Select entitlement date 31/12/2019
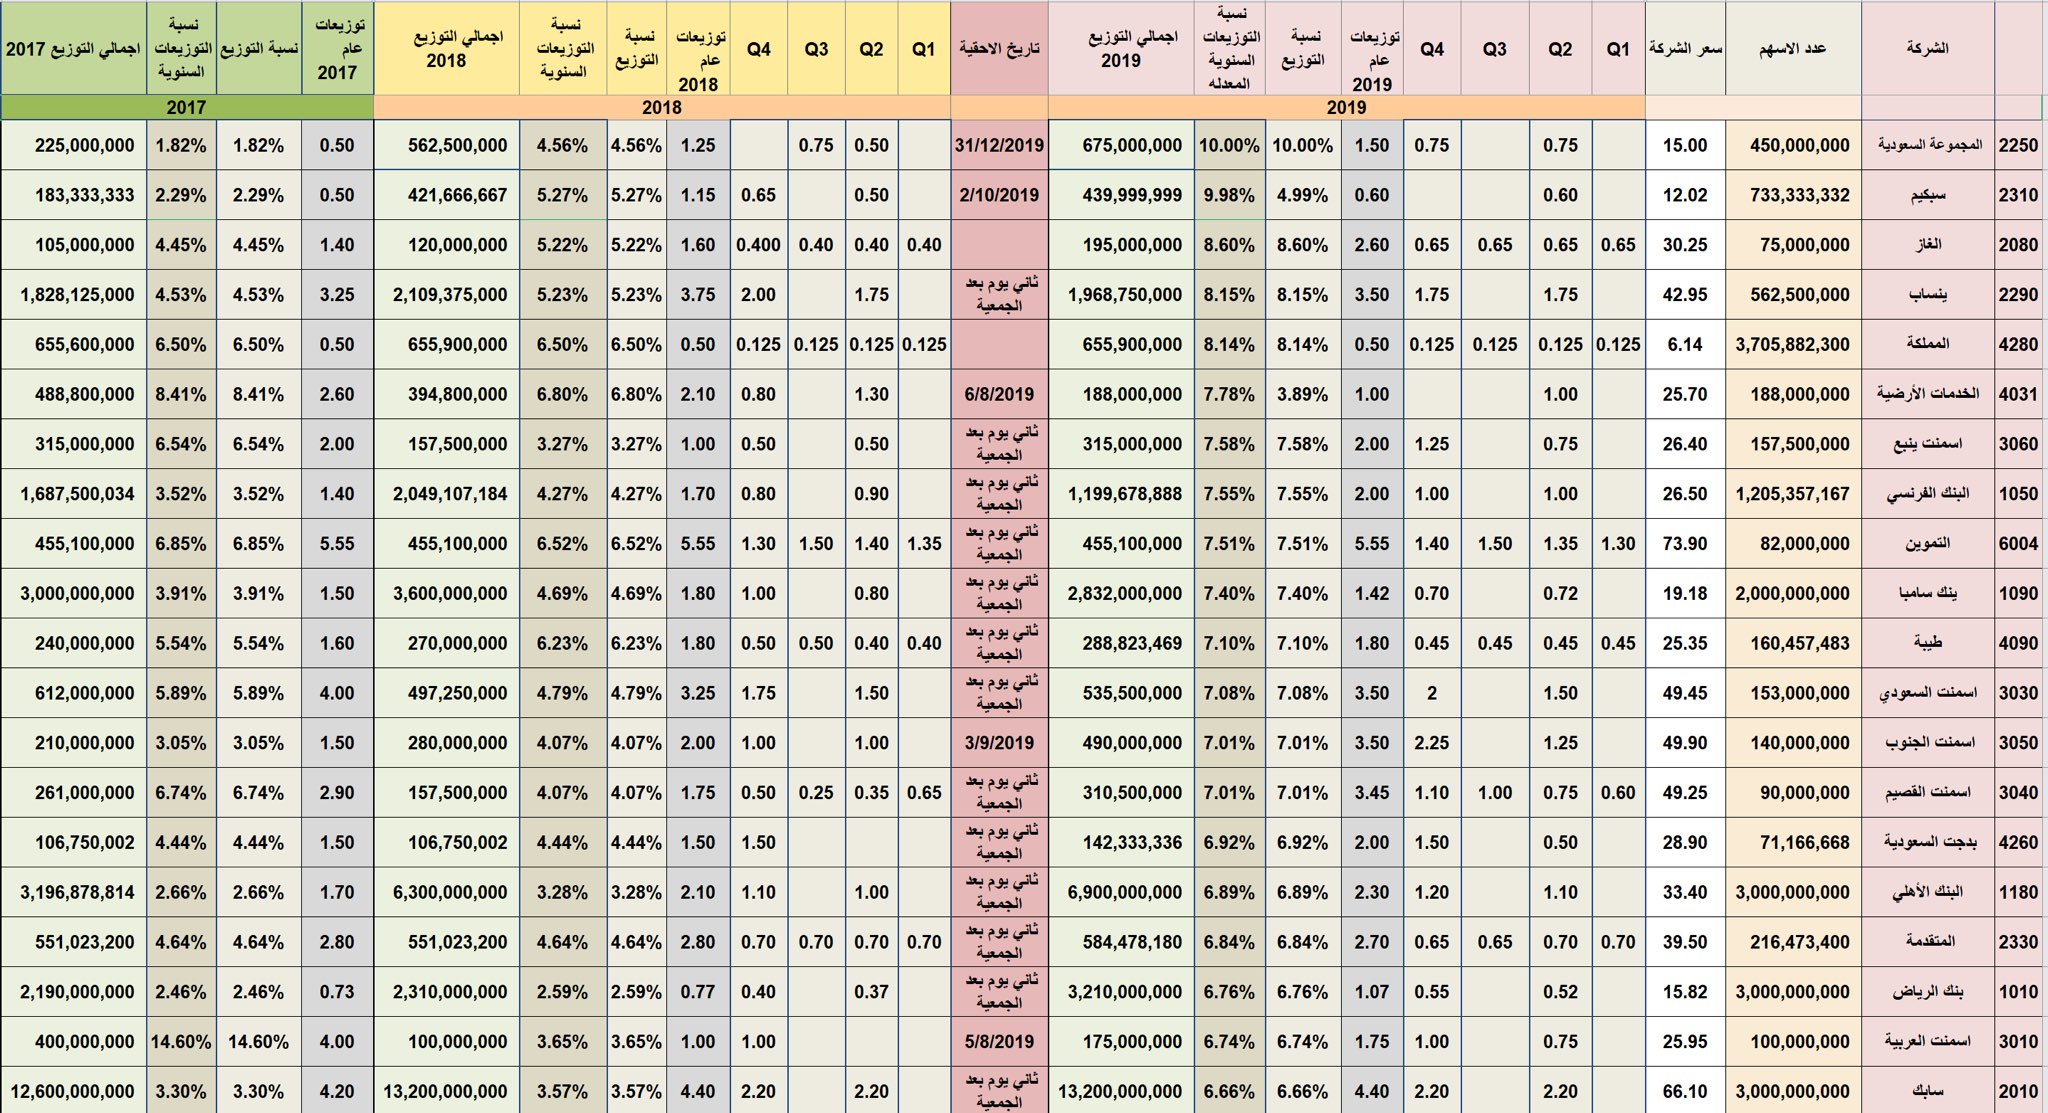2048x1113 pixels. [999, 145]
